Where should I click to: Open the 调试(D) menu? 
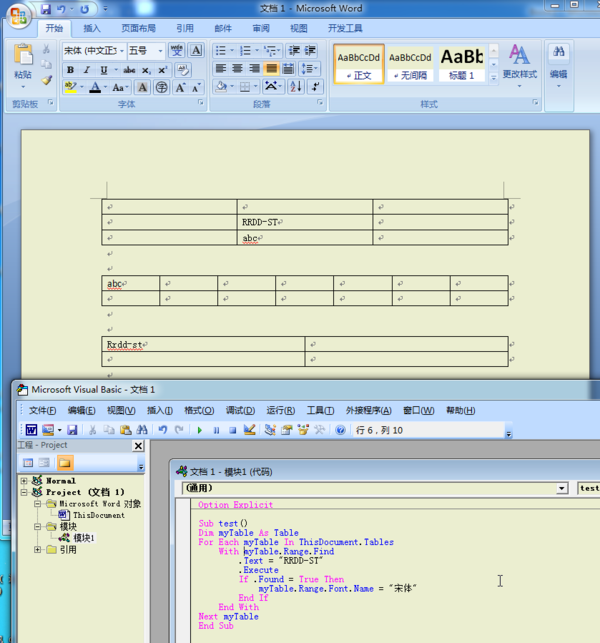pyautogui.click(x=240, y=410)
